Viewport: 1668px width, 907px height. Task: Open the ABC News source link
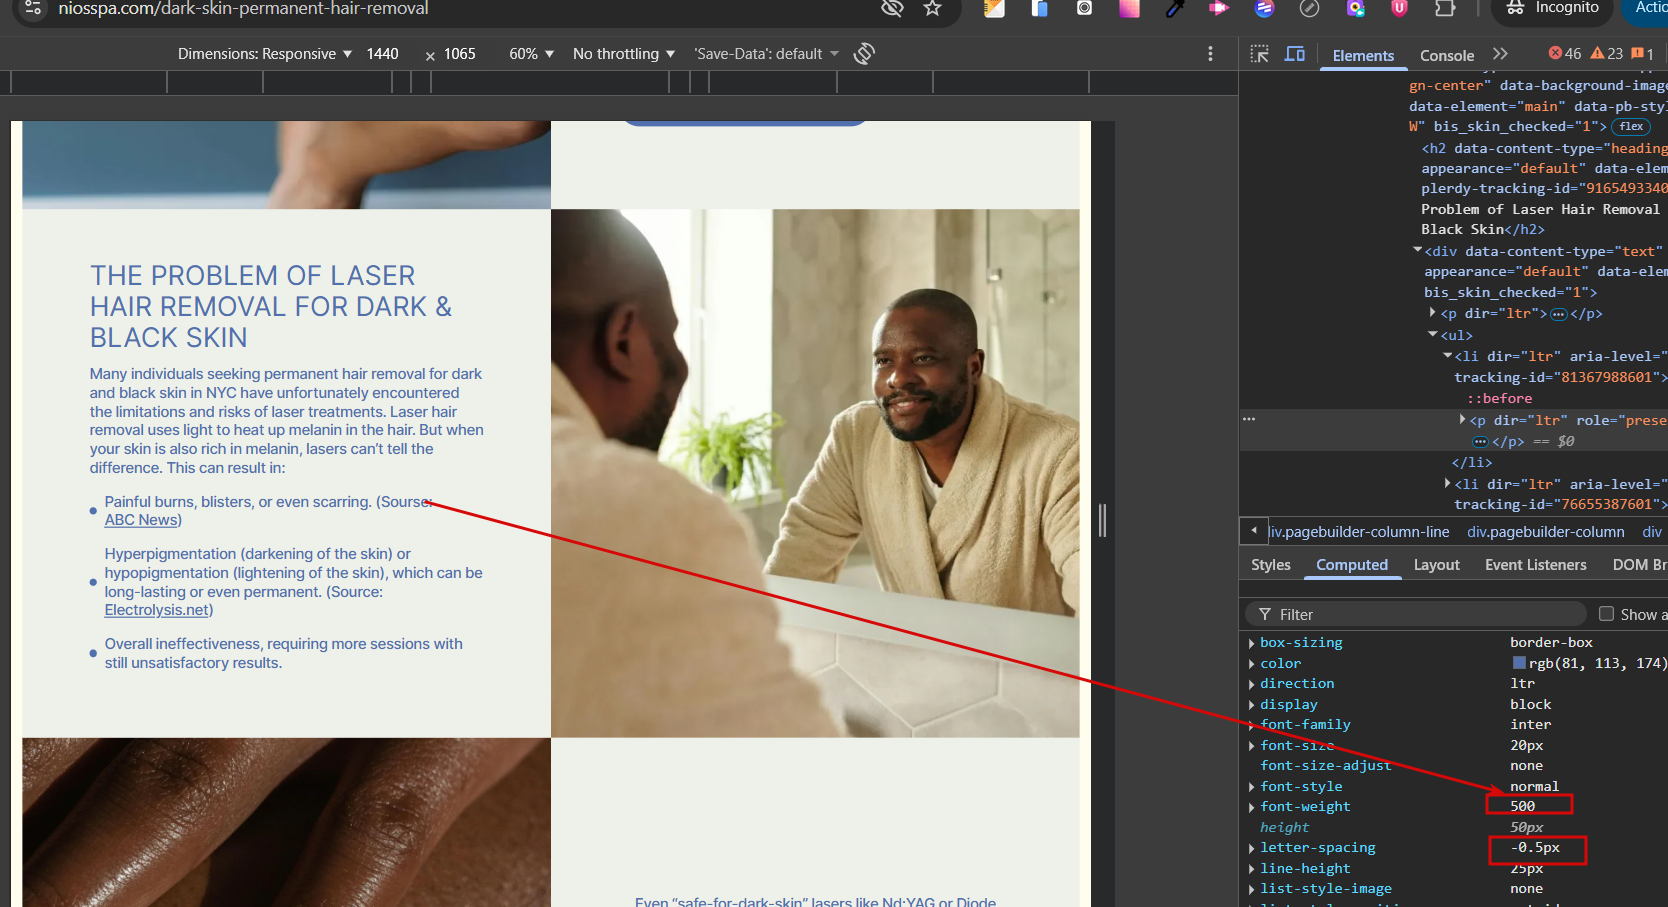142,520
